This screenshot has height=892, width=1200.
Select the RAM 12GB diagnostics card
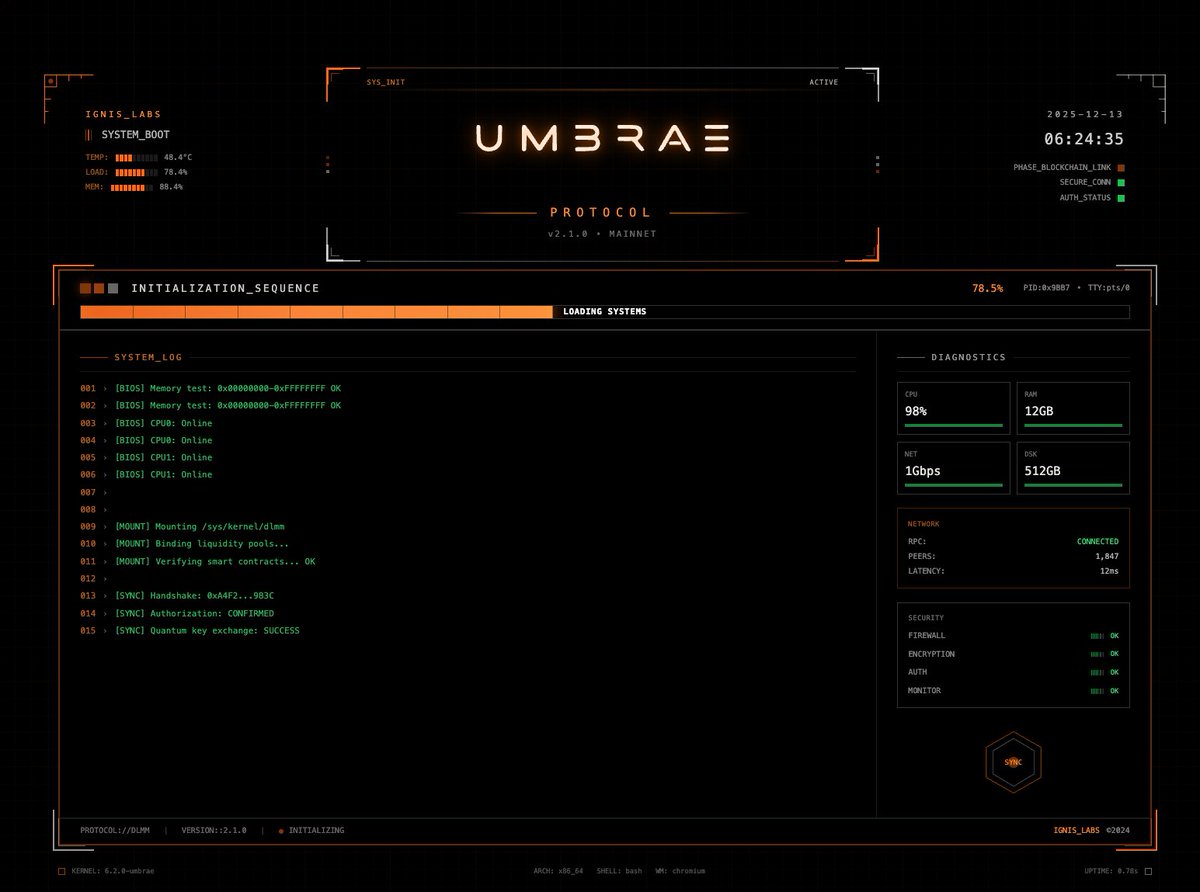(1073, 408)
